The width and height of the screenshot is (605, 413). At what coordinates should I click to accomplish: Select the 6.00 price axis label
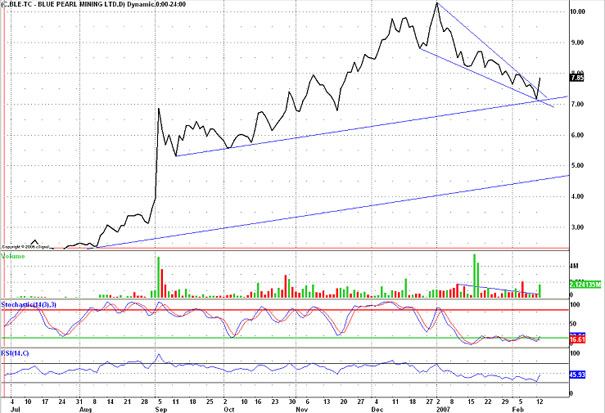point(578,135)
